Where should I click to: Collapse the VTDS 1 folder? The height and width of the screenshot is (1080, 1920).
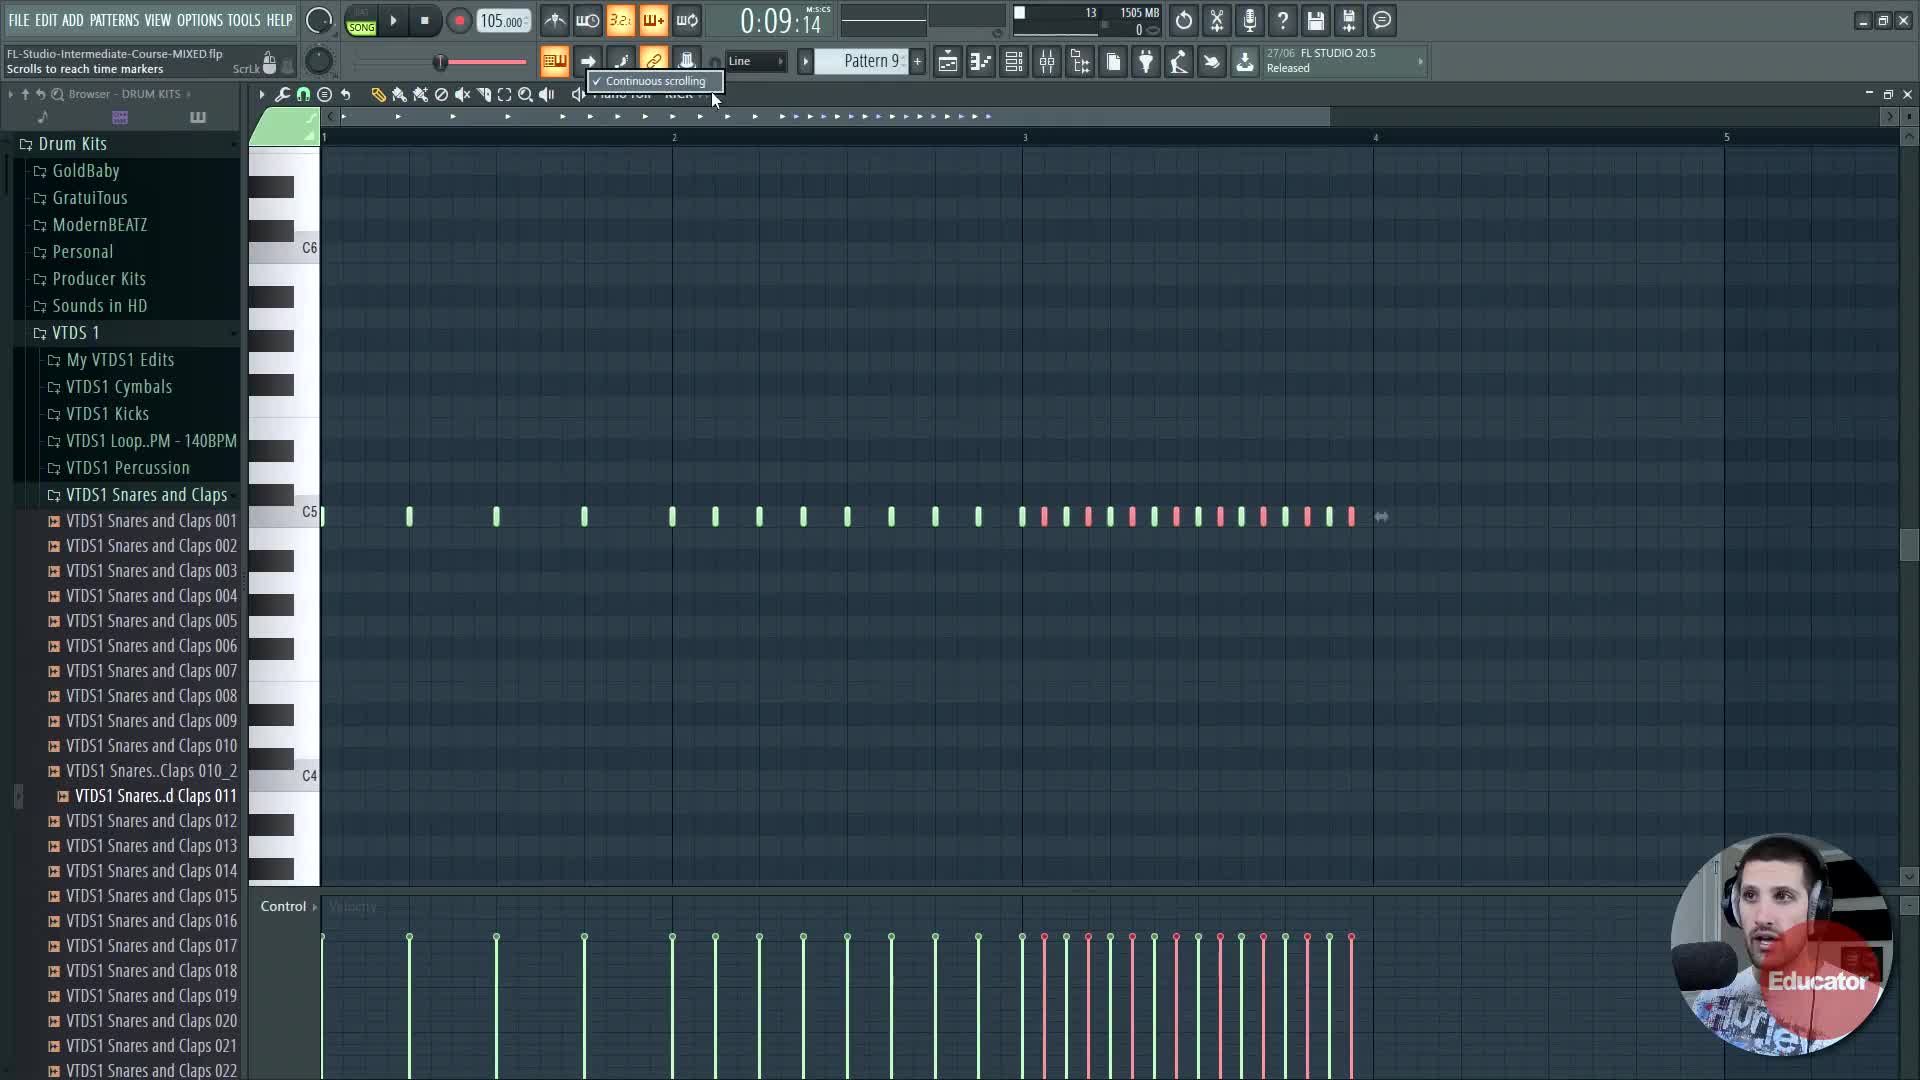pos(75,333)
